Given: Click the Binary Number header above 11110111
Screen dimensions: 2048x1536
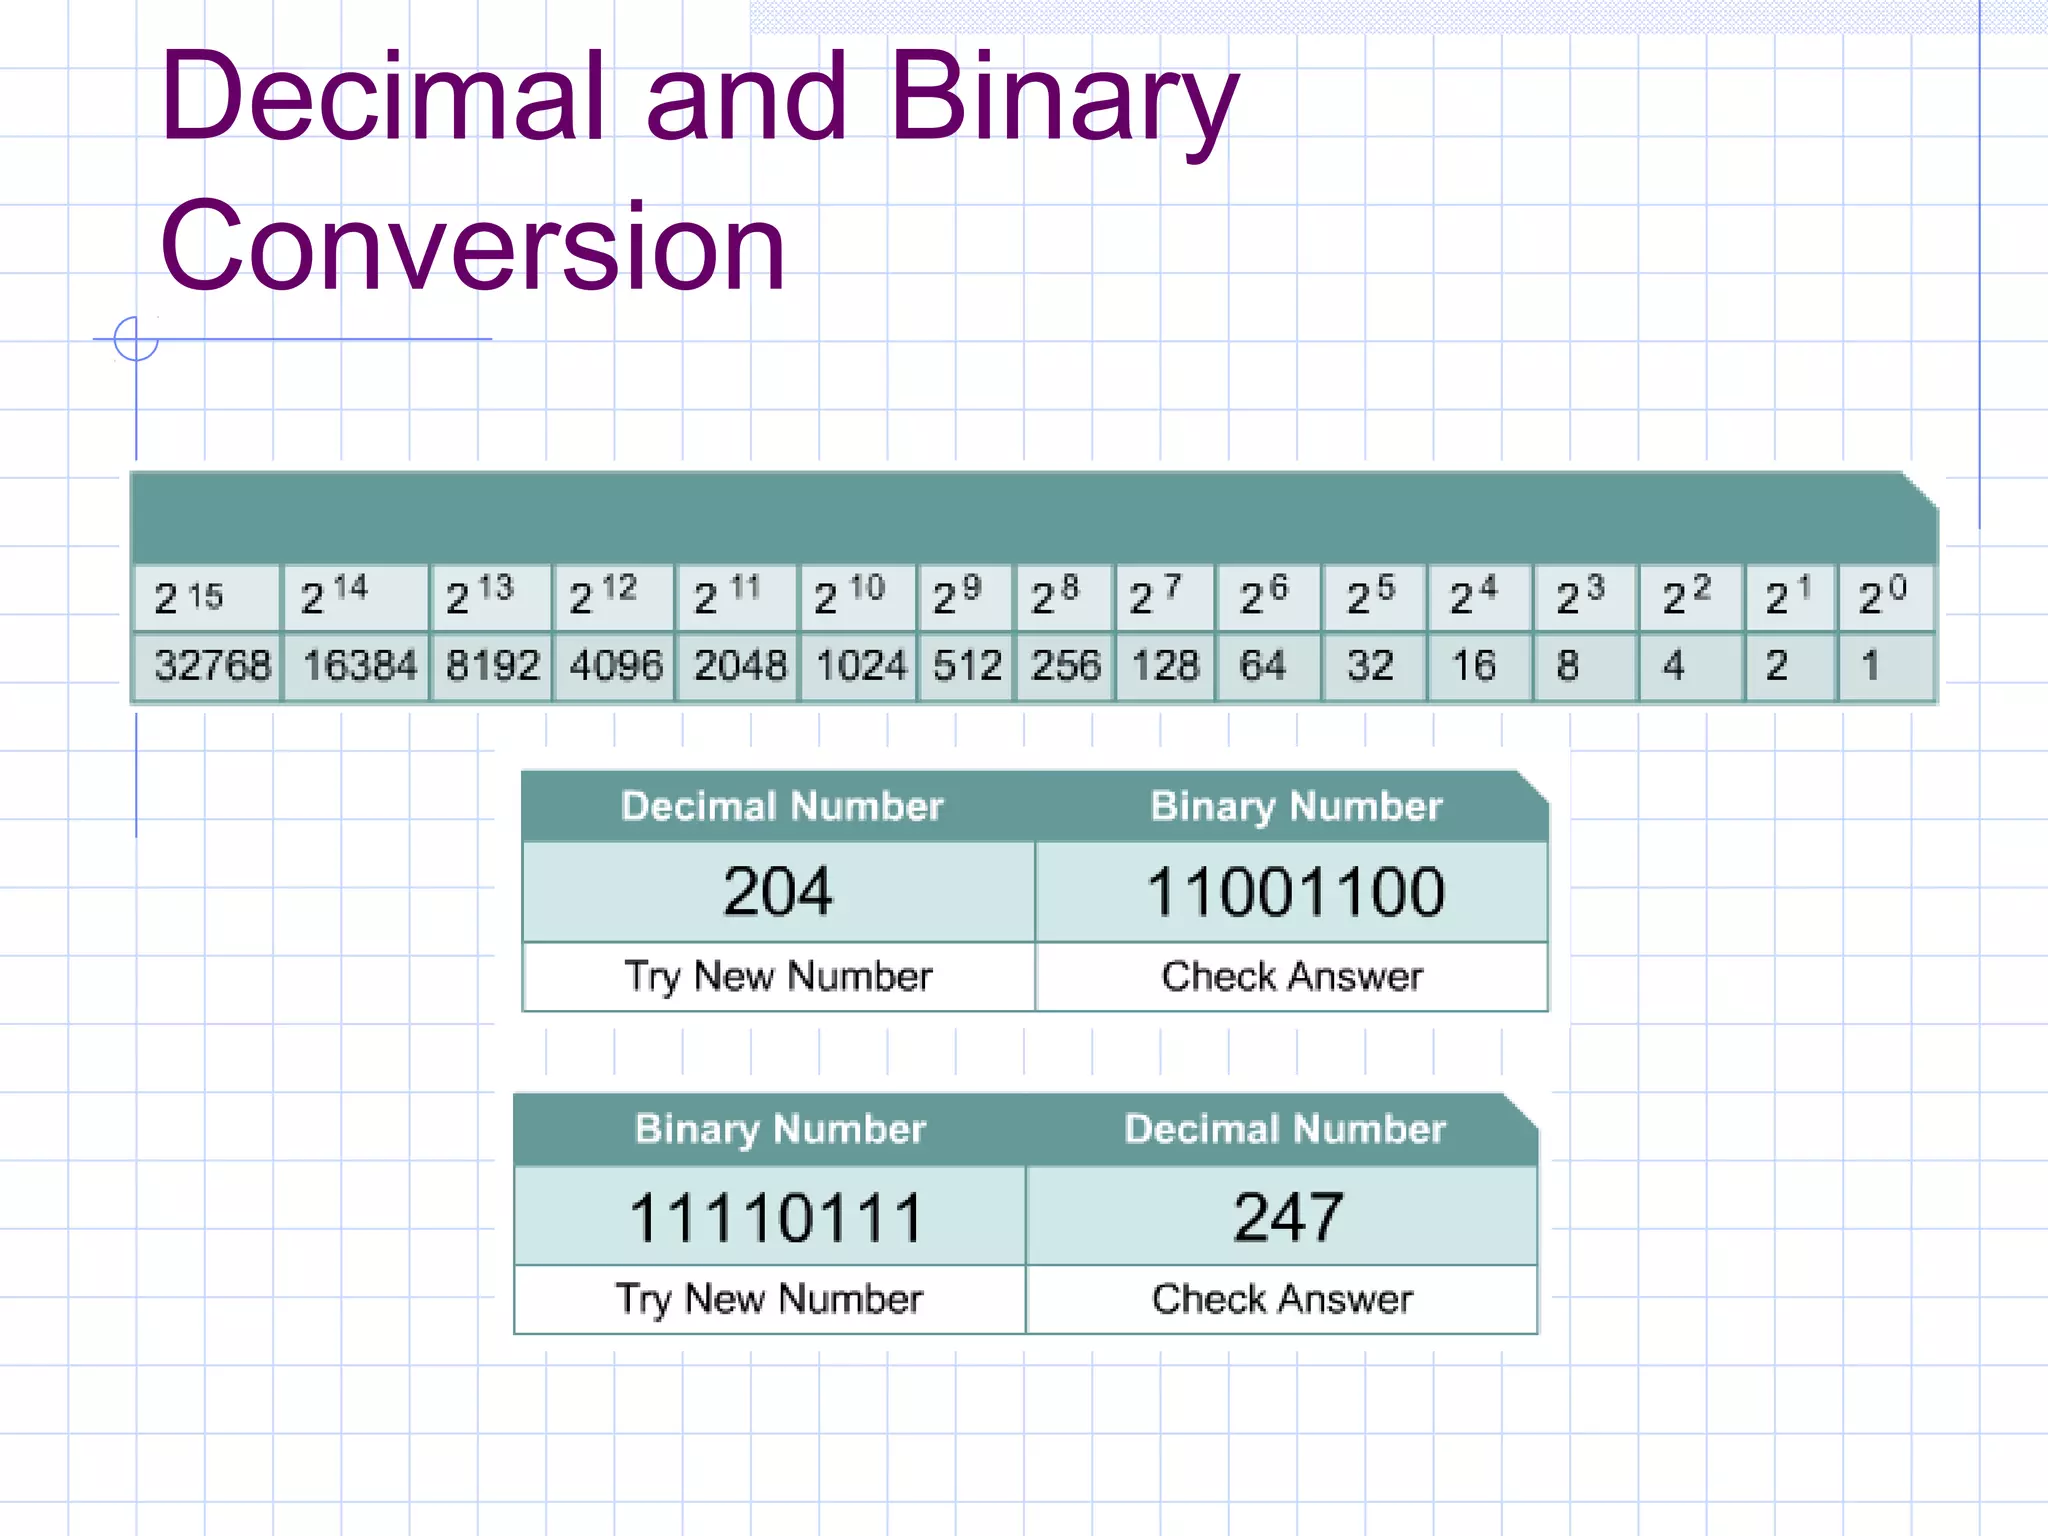Looking at the screenshot, I should [x=780, y=1129].
